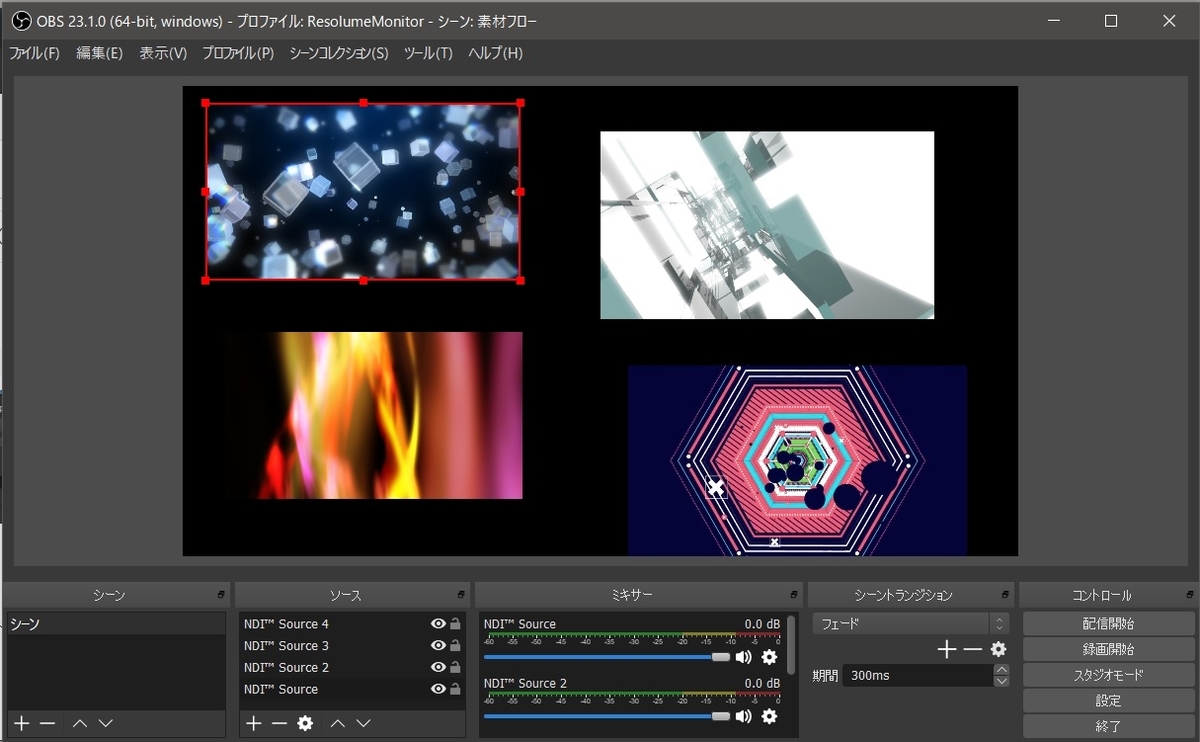Add a new scene with plus icon
This screenshot has height=742, width=1200.
pos(21,723)
